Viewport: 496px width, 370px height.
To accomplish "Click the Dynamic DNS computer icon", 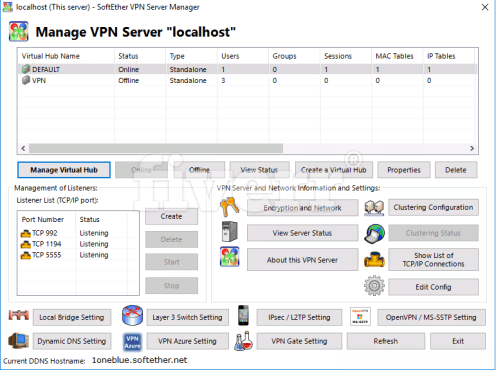I will tap(19, 341).
